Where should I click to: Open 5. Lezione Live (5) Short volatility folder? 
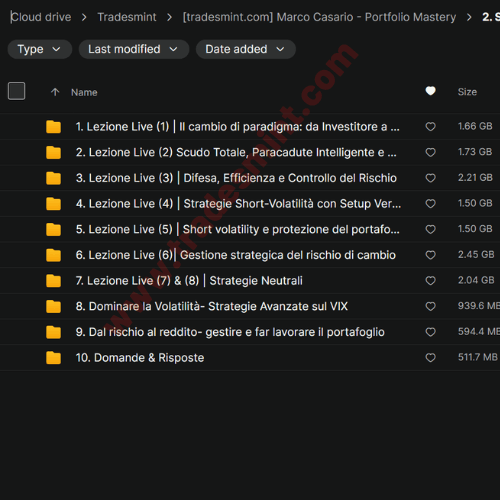[x=237, y=229]
